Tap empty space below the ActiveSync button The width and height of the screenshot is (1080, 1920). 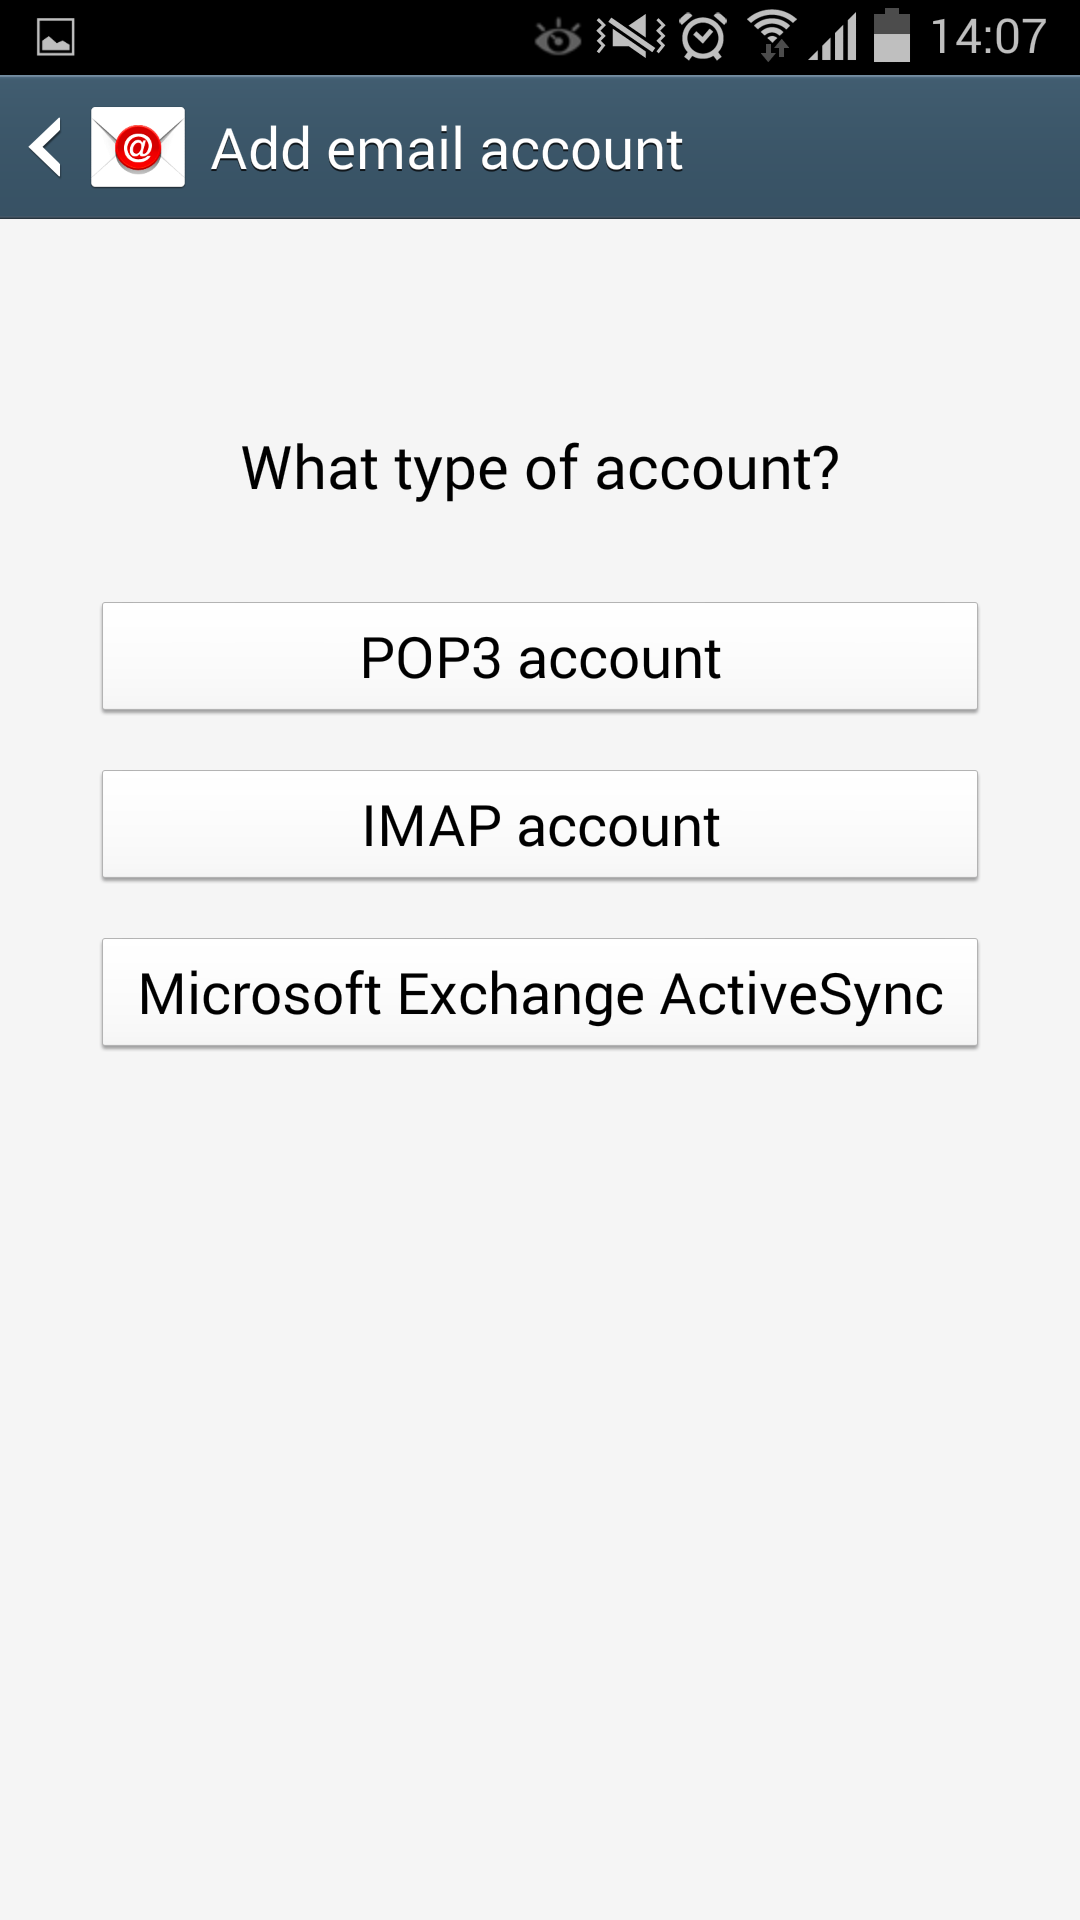[540, 1400]
